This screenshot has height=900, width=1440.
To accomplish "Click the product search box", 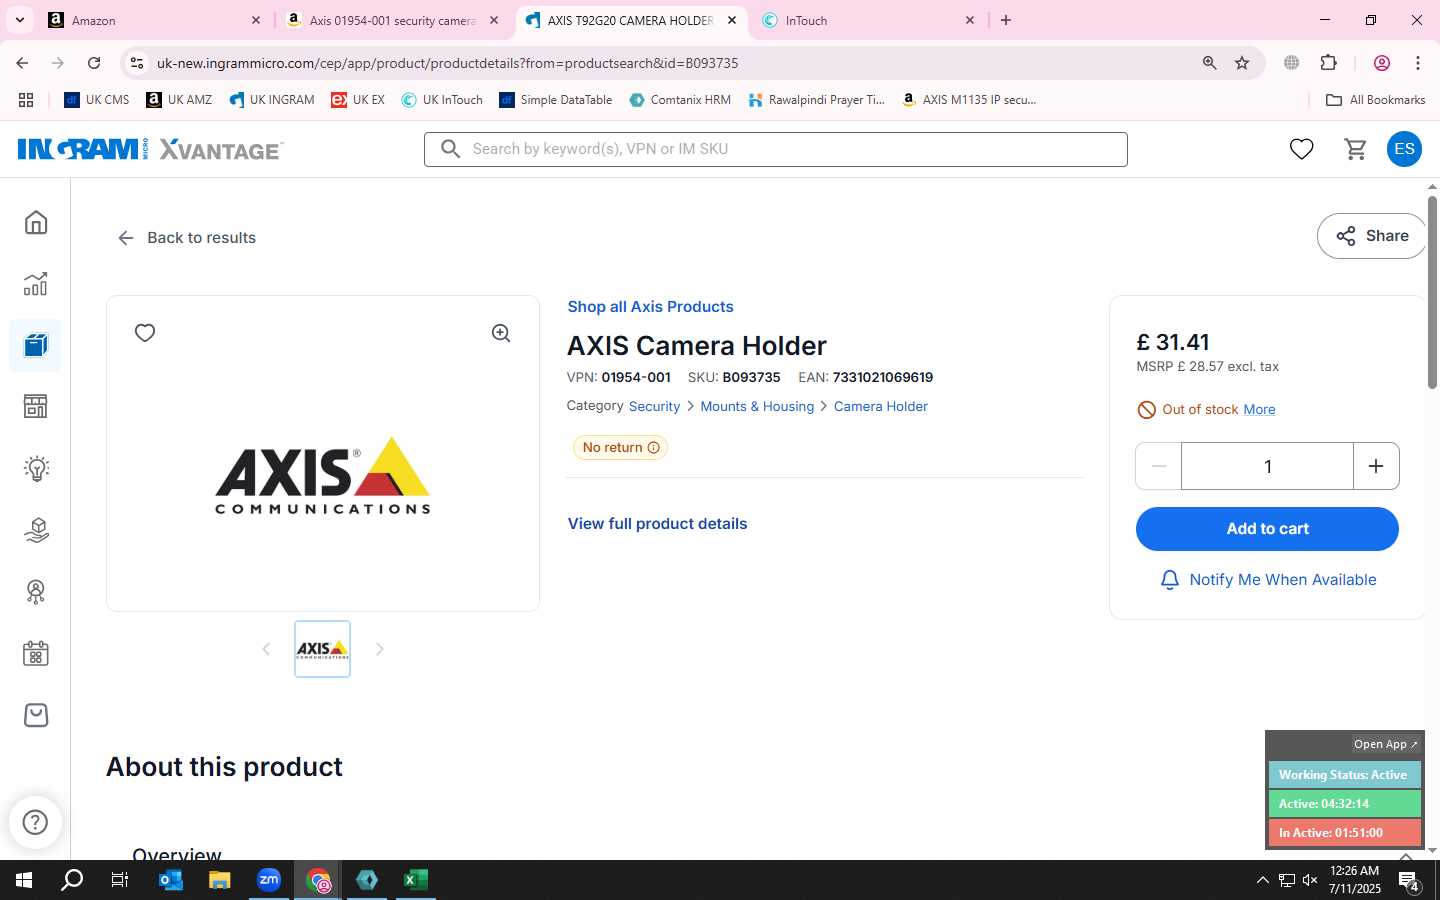I will click(776, 149).
